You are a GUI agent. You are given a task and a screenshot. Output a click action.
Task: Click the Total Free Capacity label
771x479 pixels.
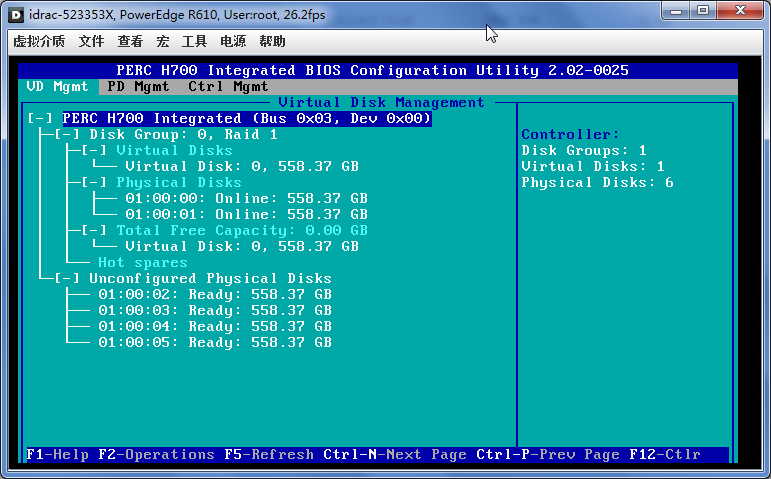click(x=242, y=231)
